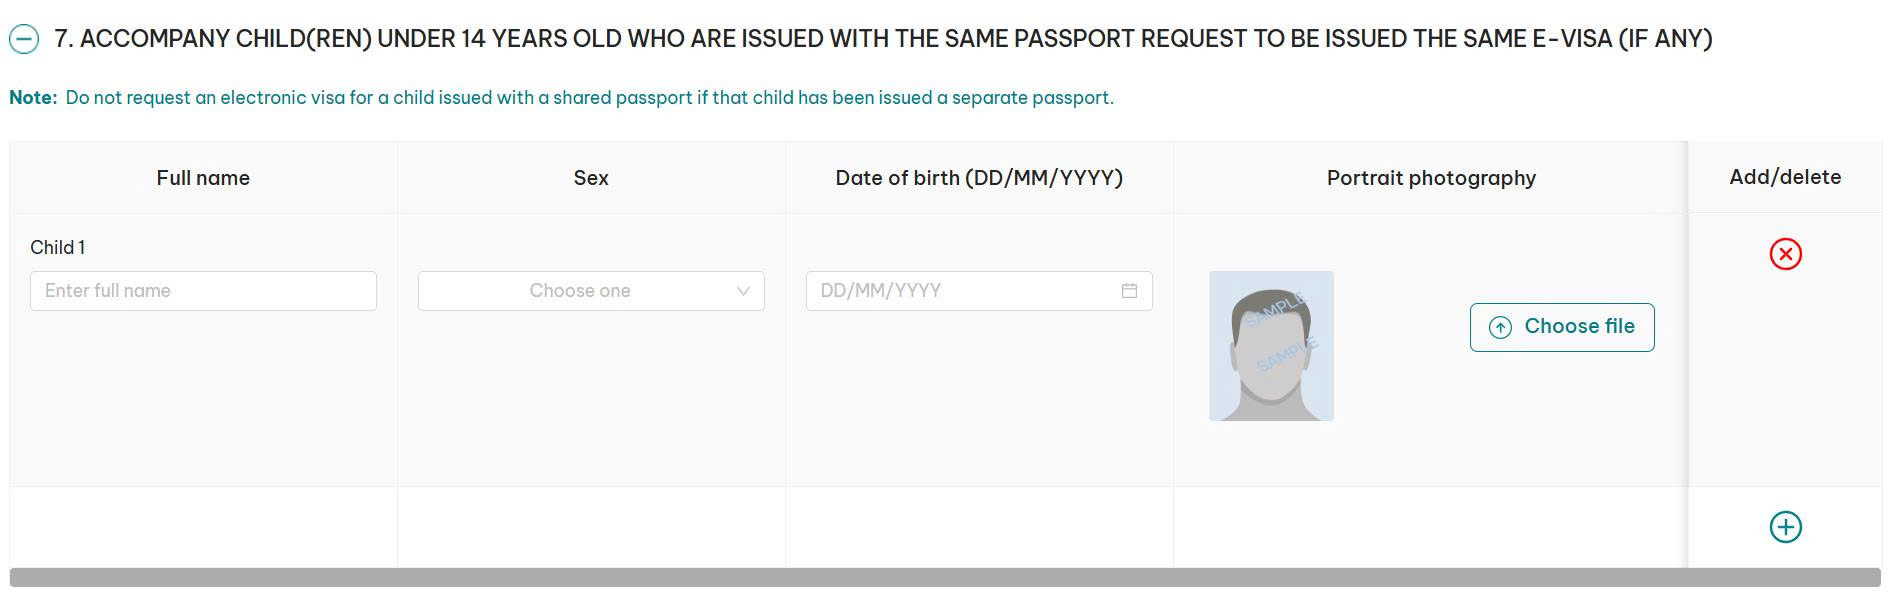Focus the Enter full name field
This screenshot has height=604, width=1894.
[203, 291]
